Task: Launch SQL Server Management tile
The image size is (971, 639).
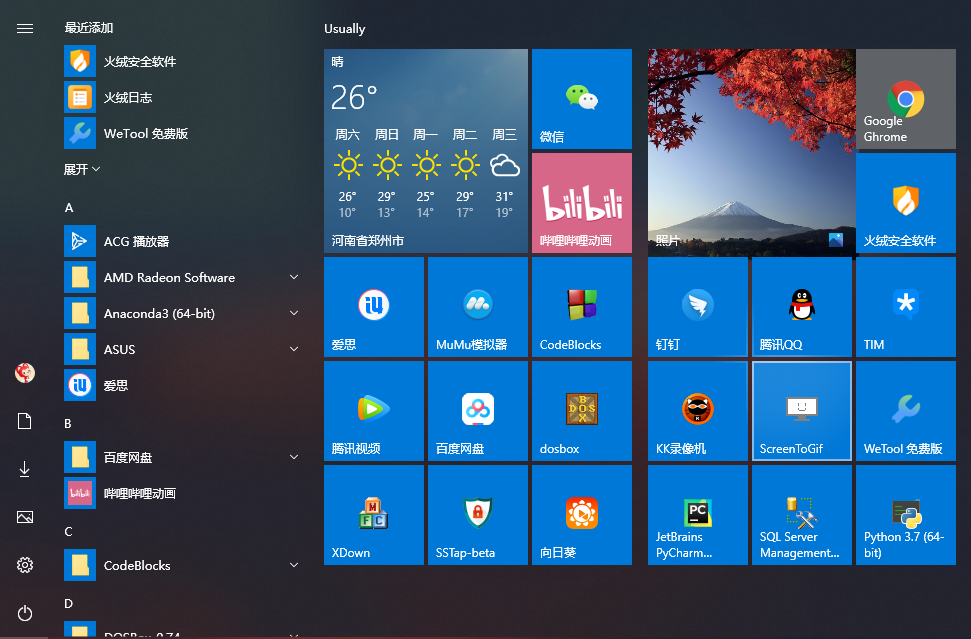Action: (x=801, y=515)
